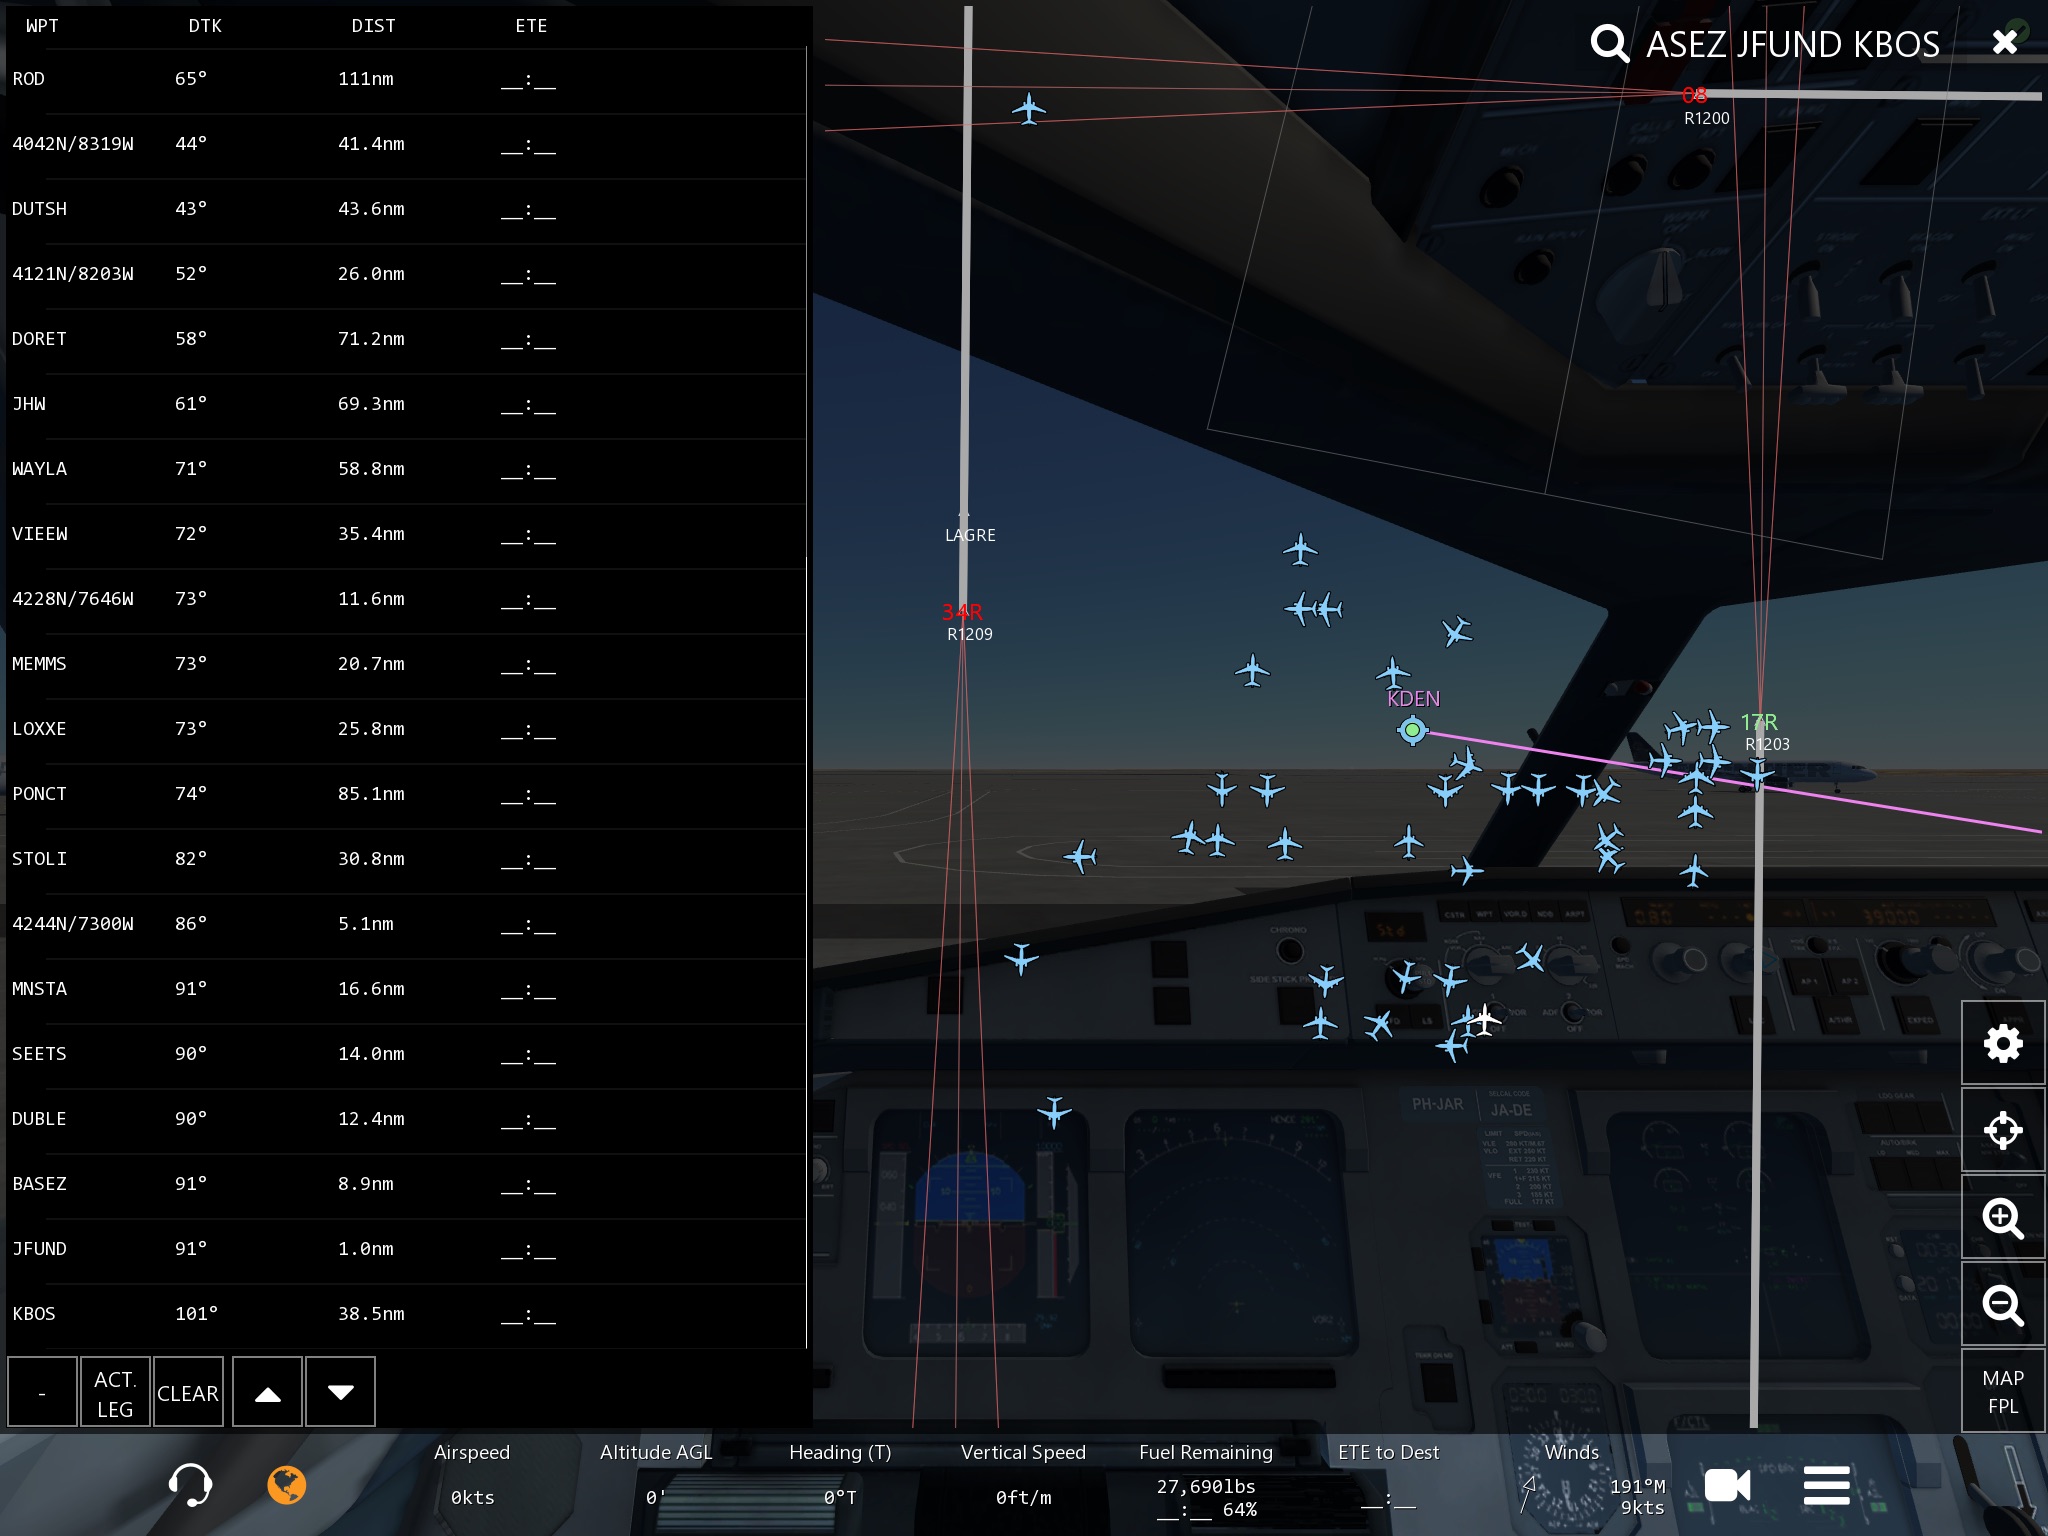The image size is (2048, 1536).
Task: Move waypoint up with arrow button
Action: (267, 1392)
